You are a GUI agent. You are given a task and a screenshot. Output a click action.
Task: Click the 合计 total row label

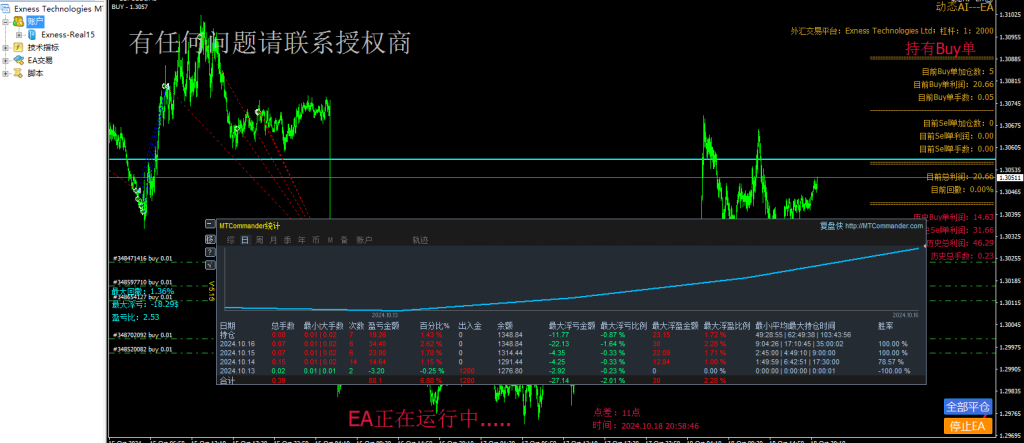227,380
